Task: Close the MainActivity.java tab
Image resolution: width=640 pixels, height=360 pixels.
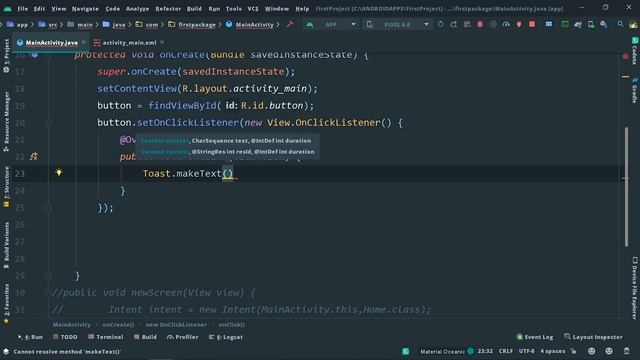Action: click(84, 42)
